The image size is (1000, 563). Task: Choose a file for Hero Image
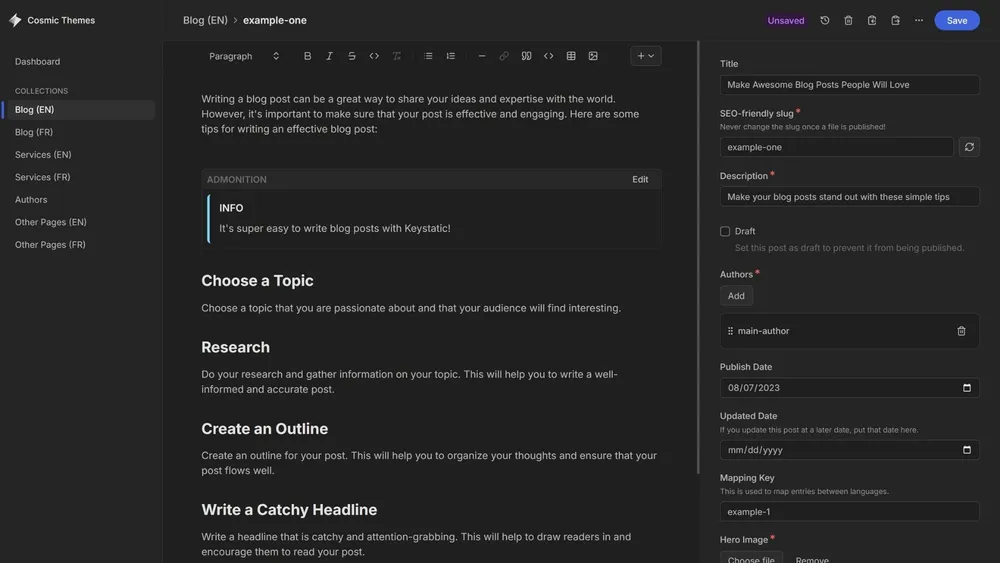point(751,559)
